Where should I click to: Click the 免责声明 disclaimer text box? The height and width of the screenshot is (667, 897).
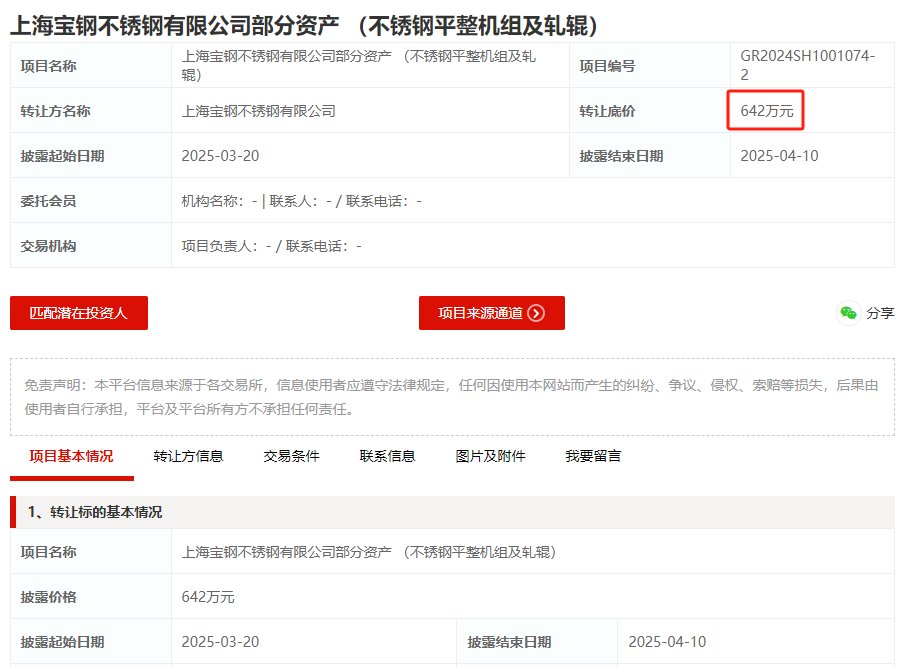point(452,397)
